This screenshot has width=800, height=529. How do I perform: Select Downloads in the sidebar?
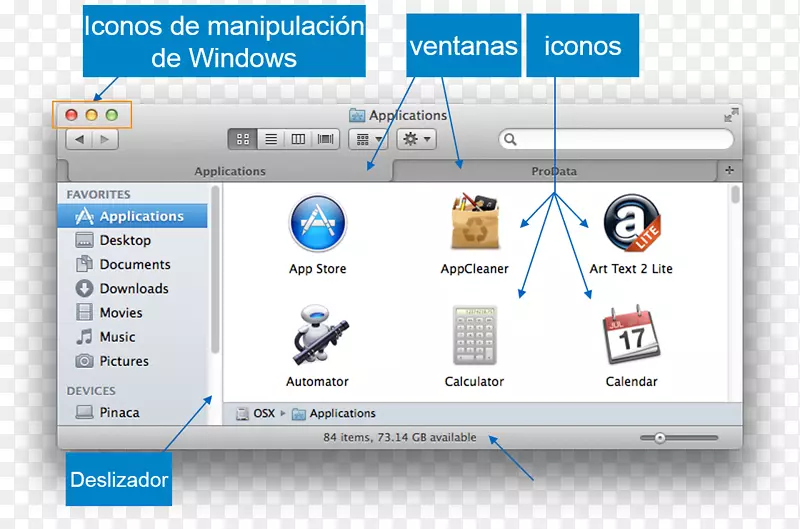coord(133,288)
